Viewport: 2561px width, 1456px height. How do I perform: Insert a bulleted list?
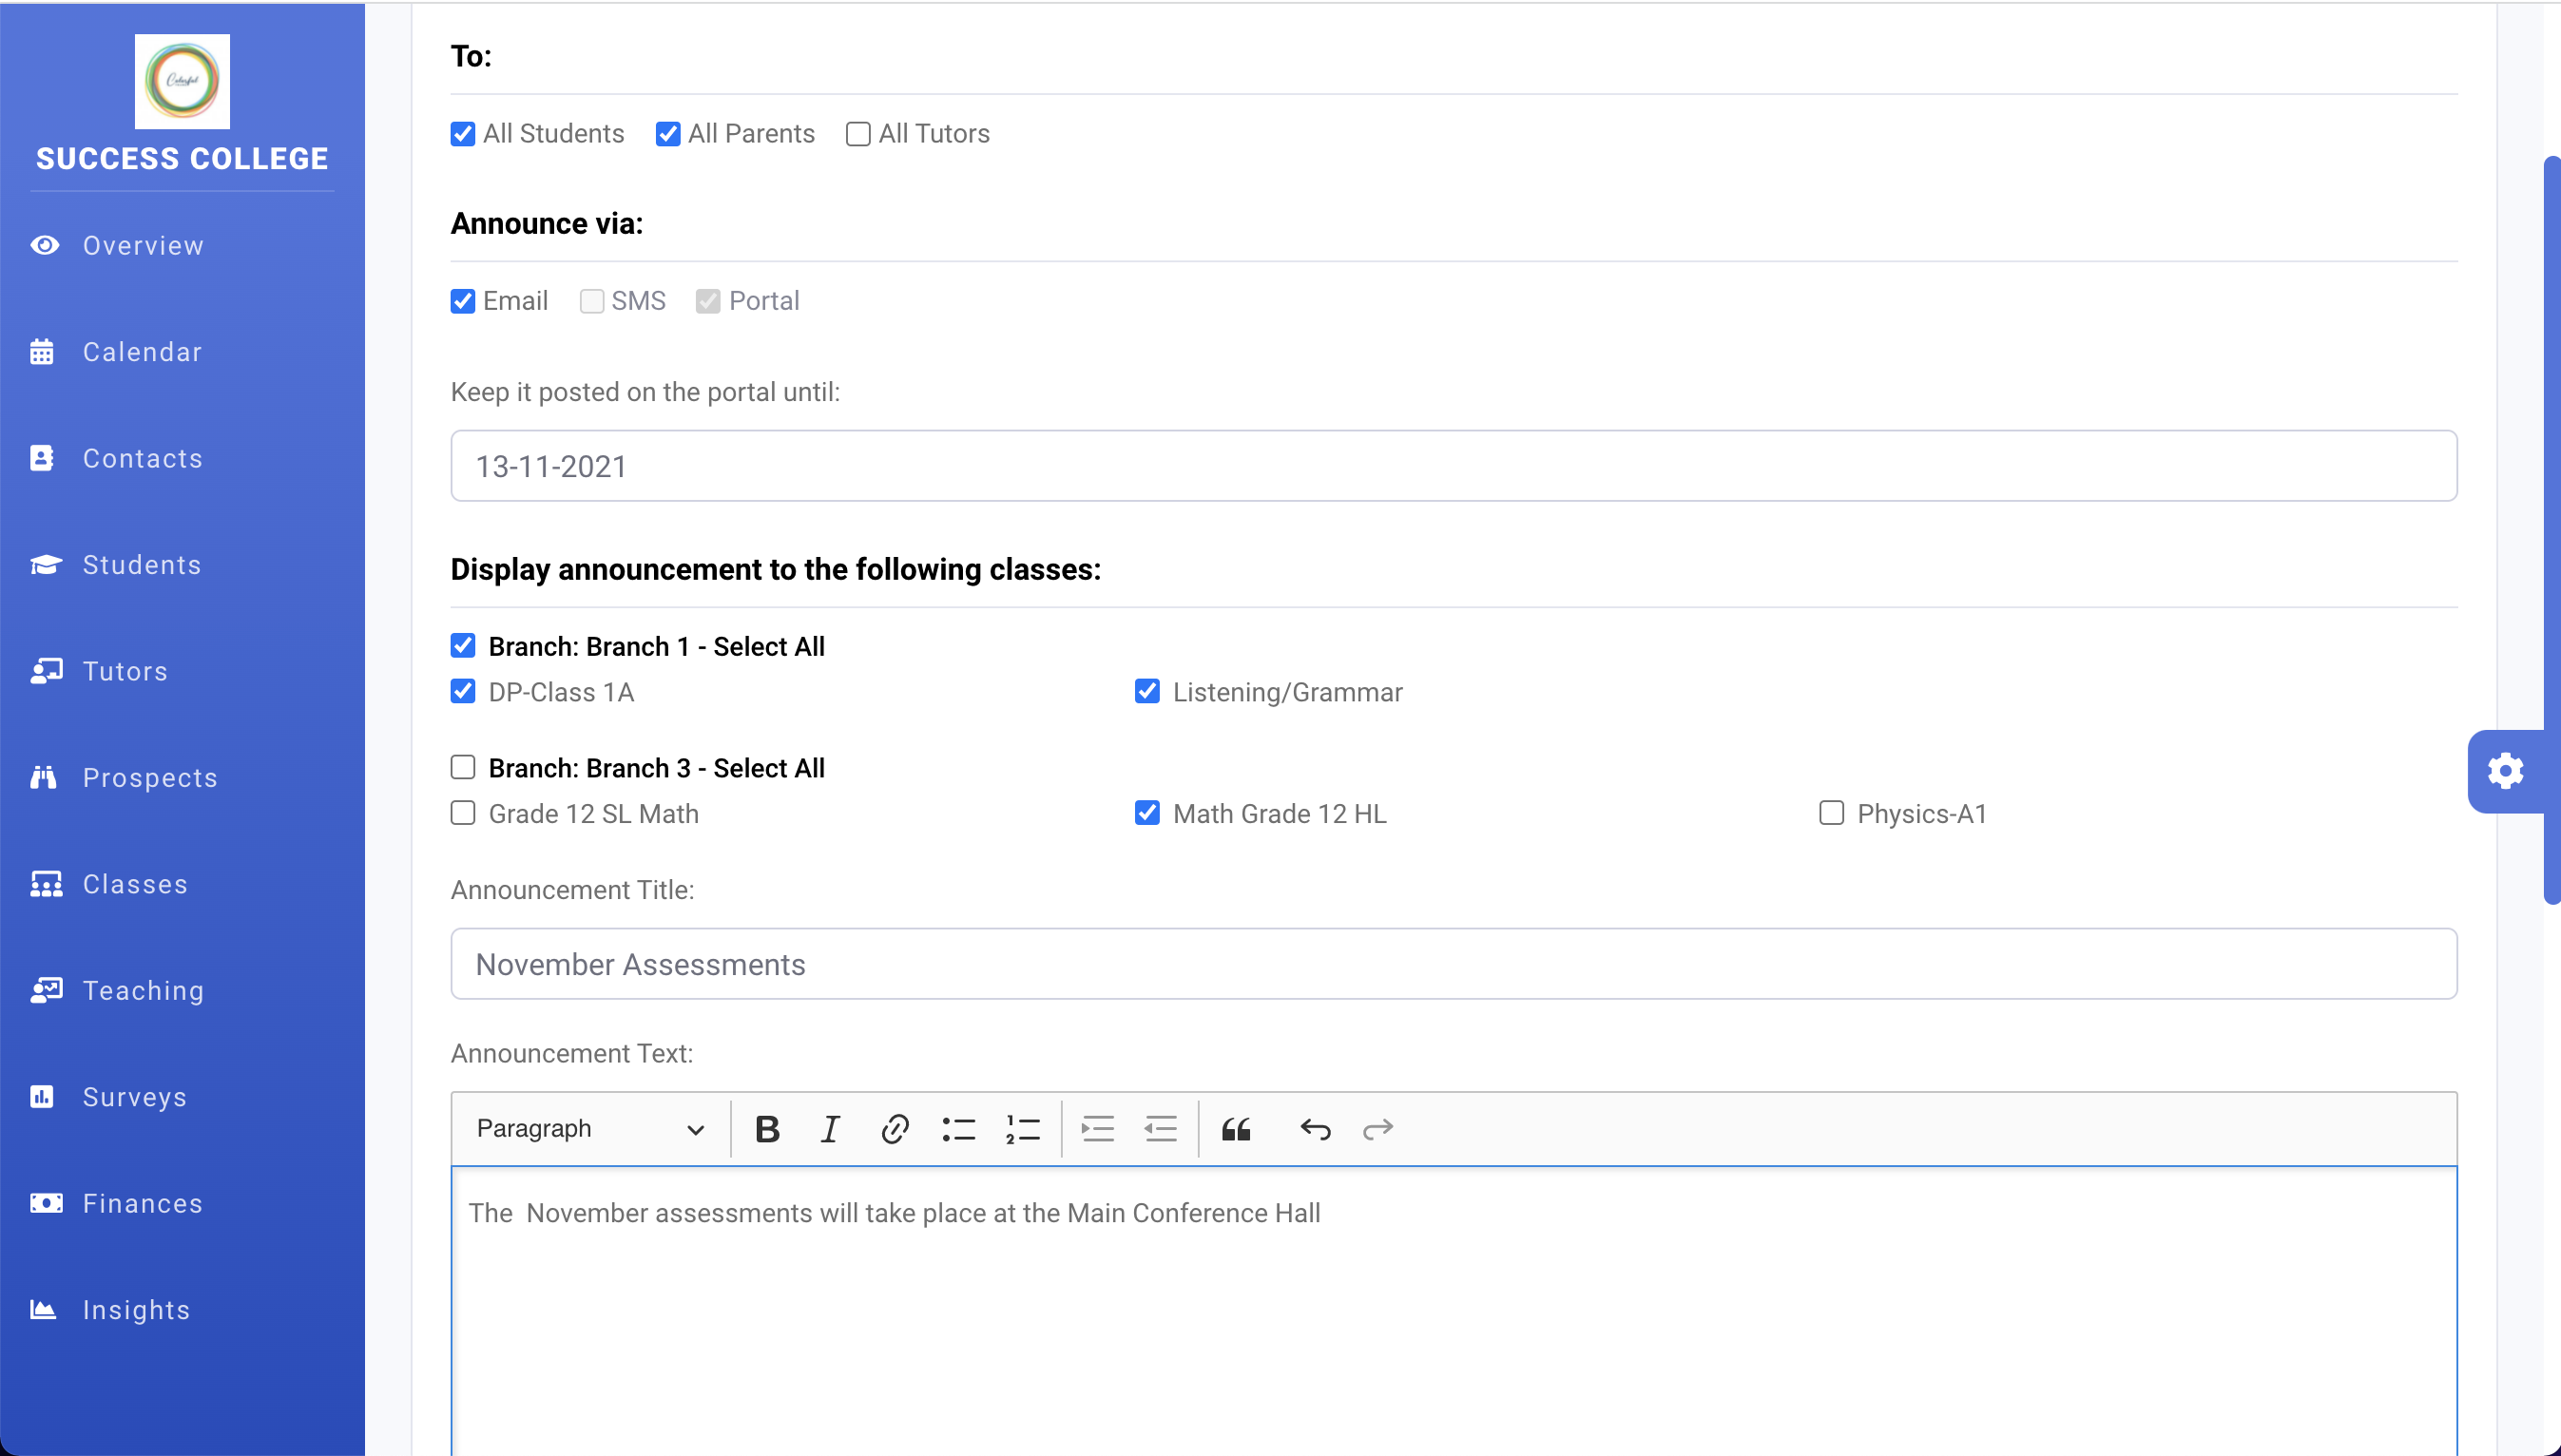tap(958, 1129)
